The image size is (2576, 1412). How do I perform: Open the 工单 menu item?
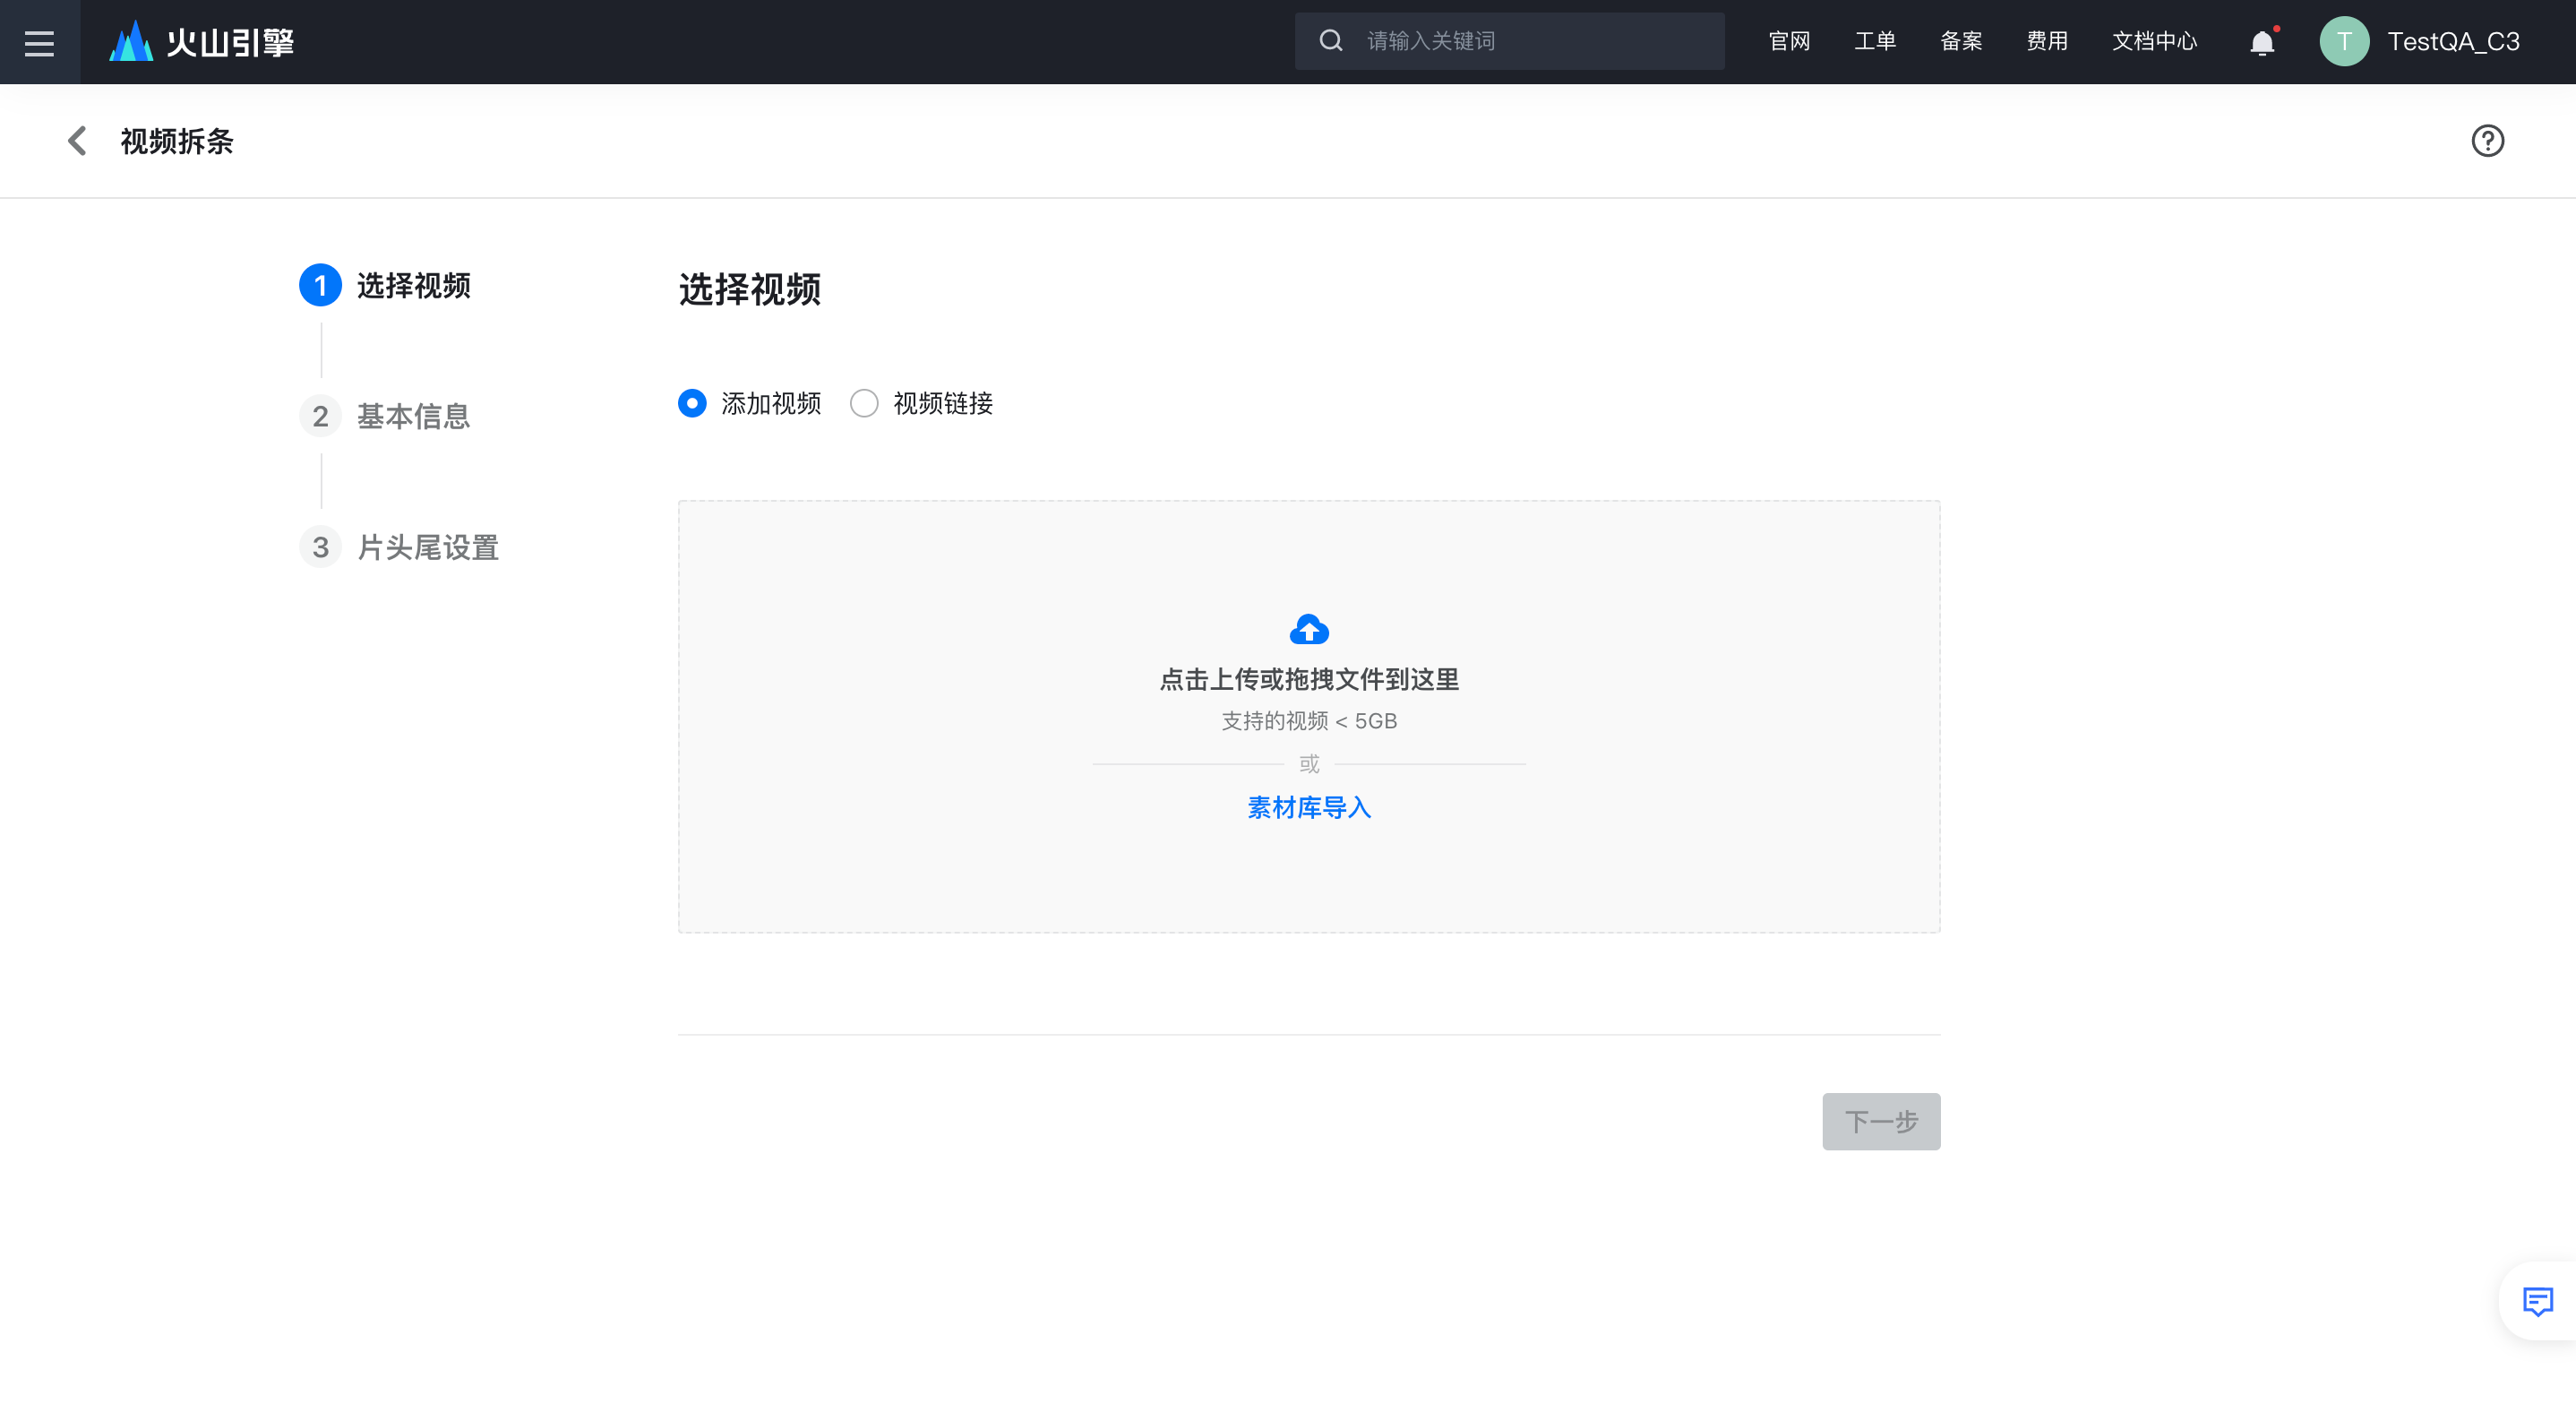click(1875, 41)
